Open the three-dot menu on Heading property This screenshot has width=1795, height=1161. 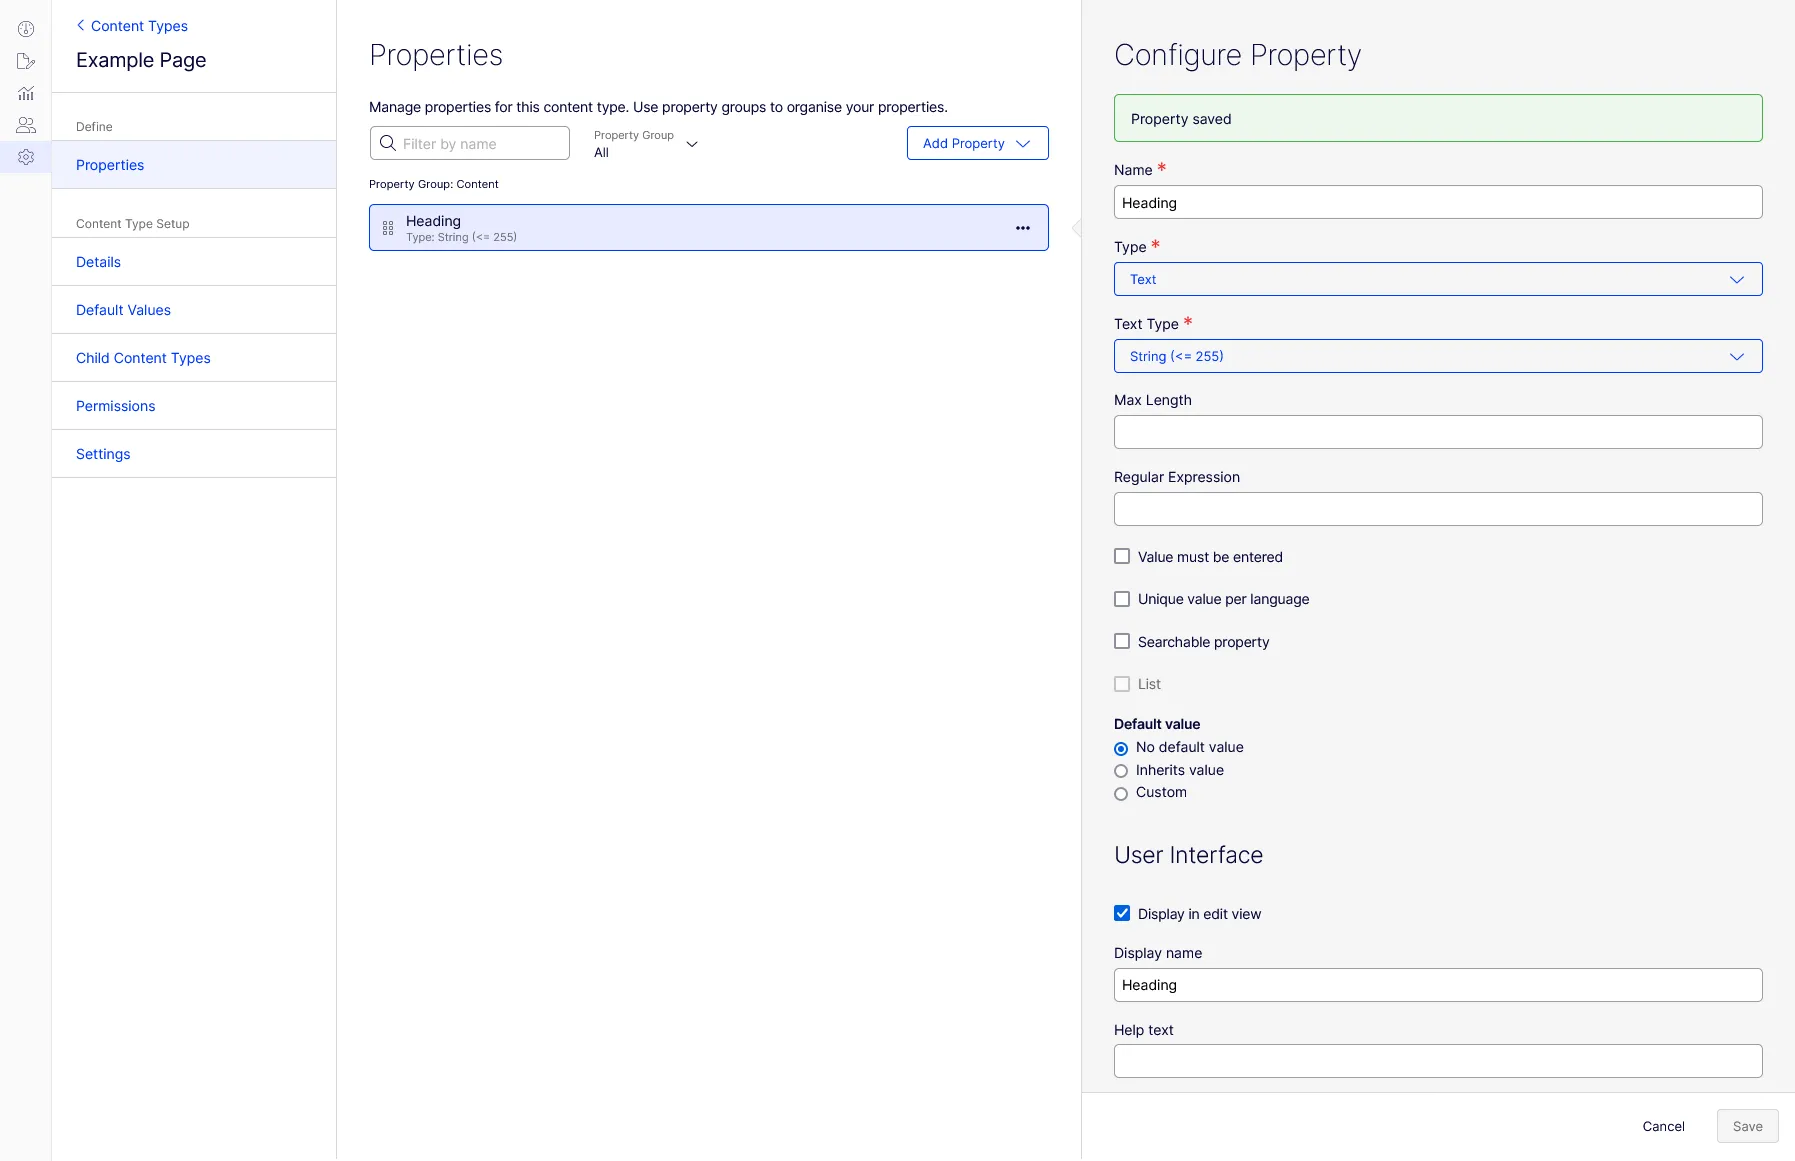tap(1023, 228)
